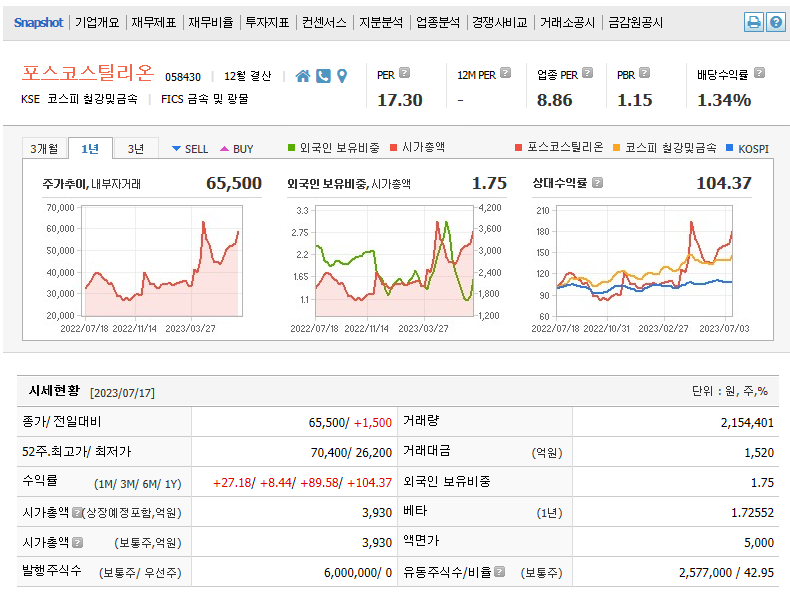790x597 pixels.
Task: Click the 업종 PER value 8.86
Action: 555,100
